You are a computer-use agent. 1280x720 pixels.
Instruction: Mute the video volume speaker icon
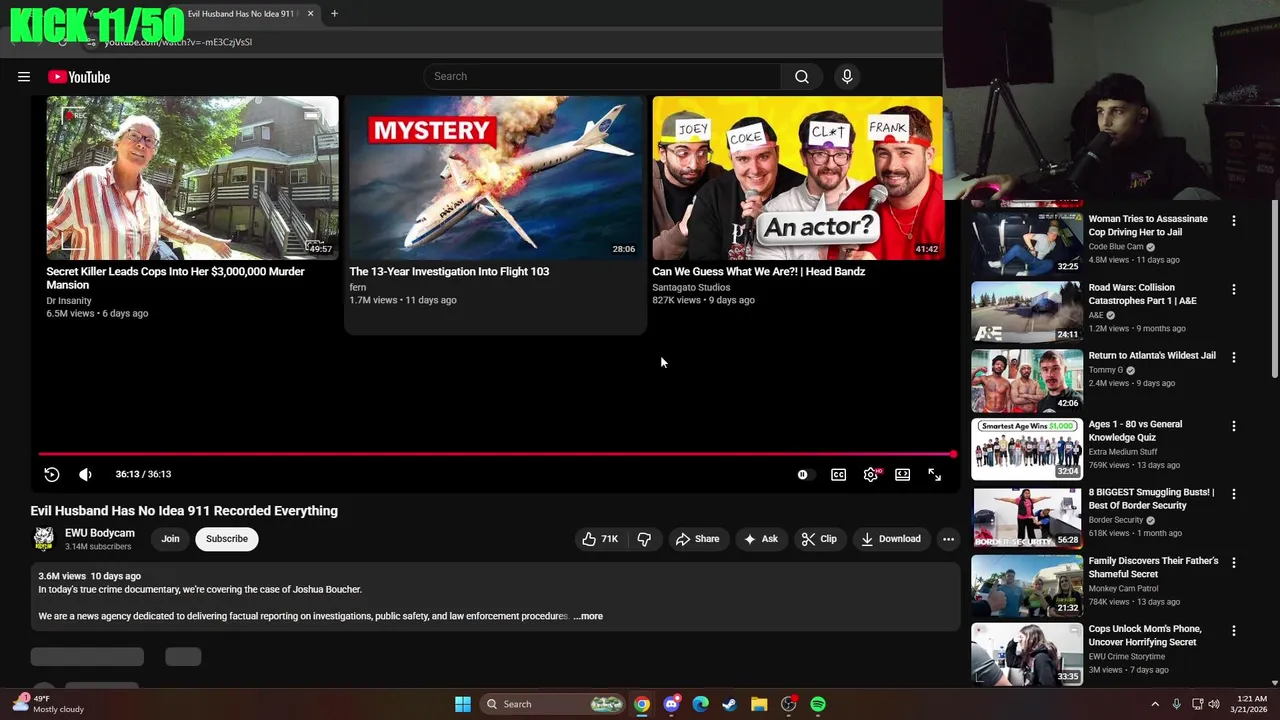[85, 475]
